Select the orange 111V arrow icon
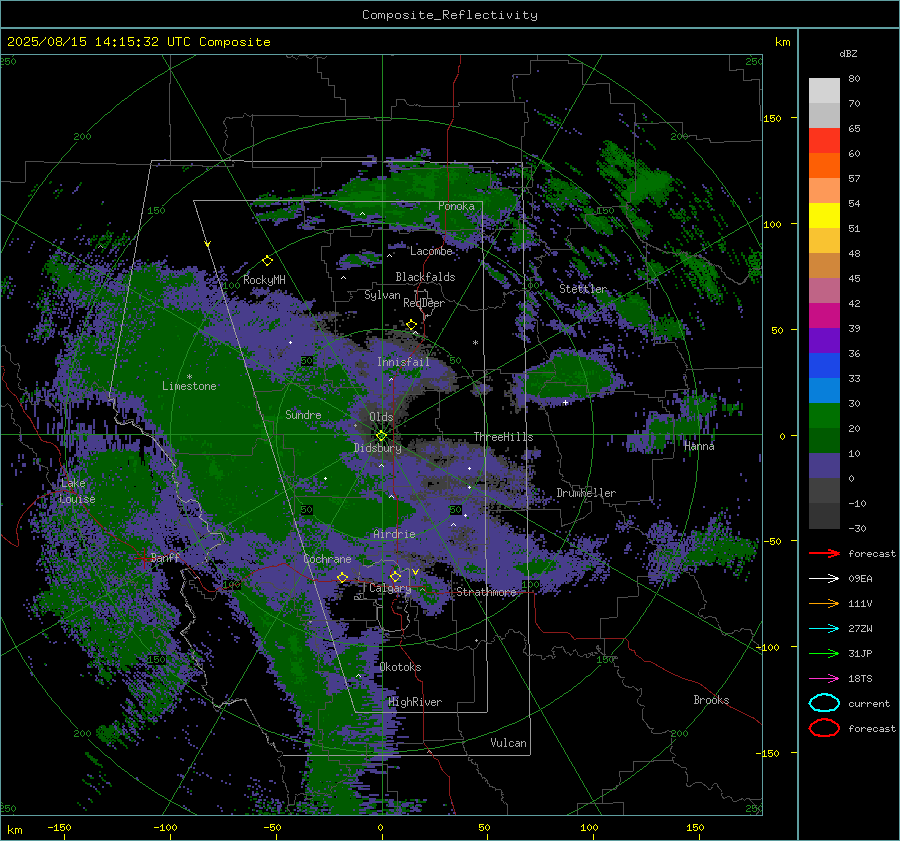 tap(824, 603)
